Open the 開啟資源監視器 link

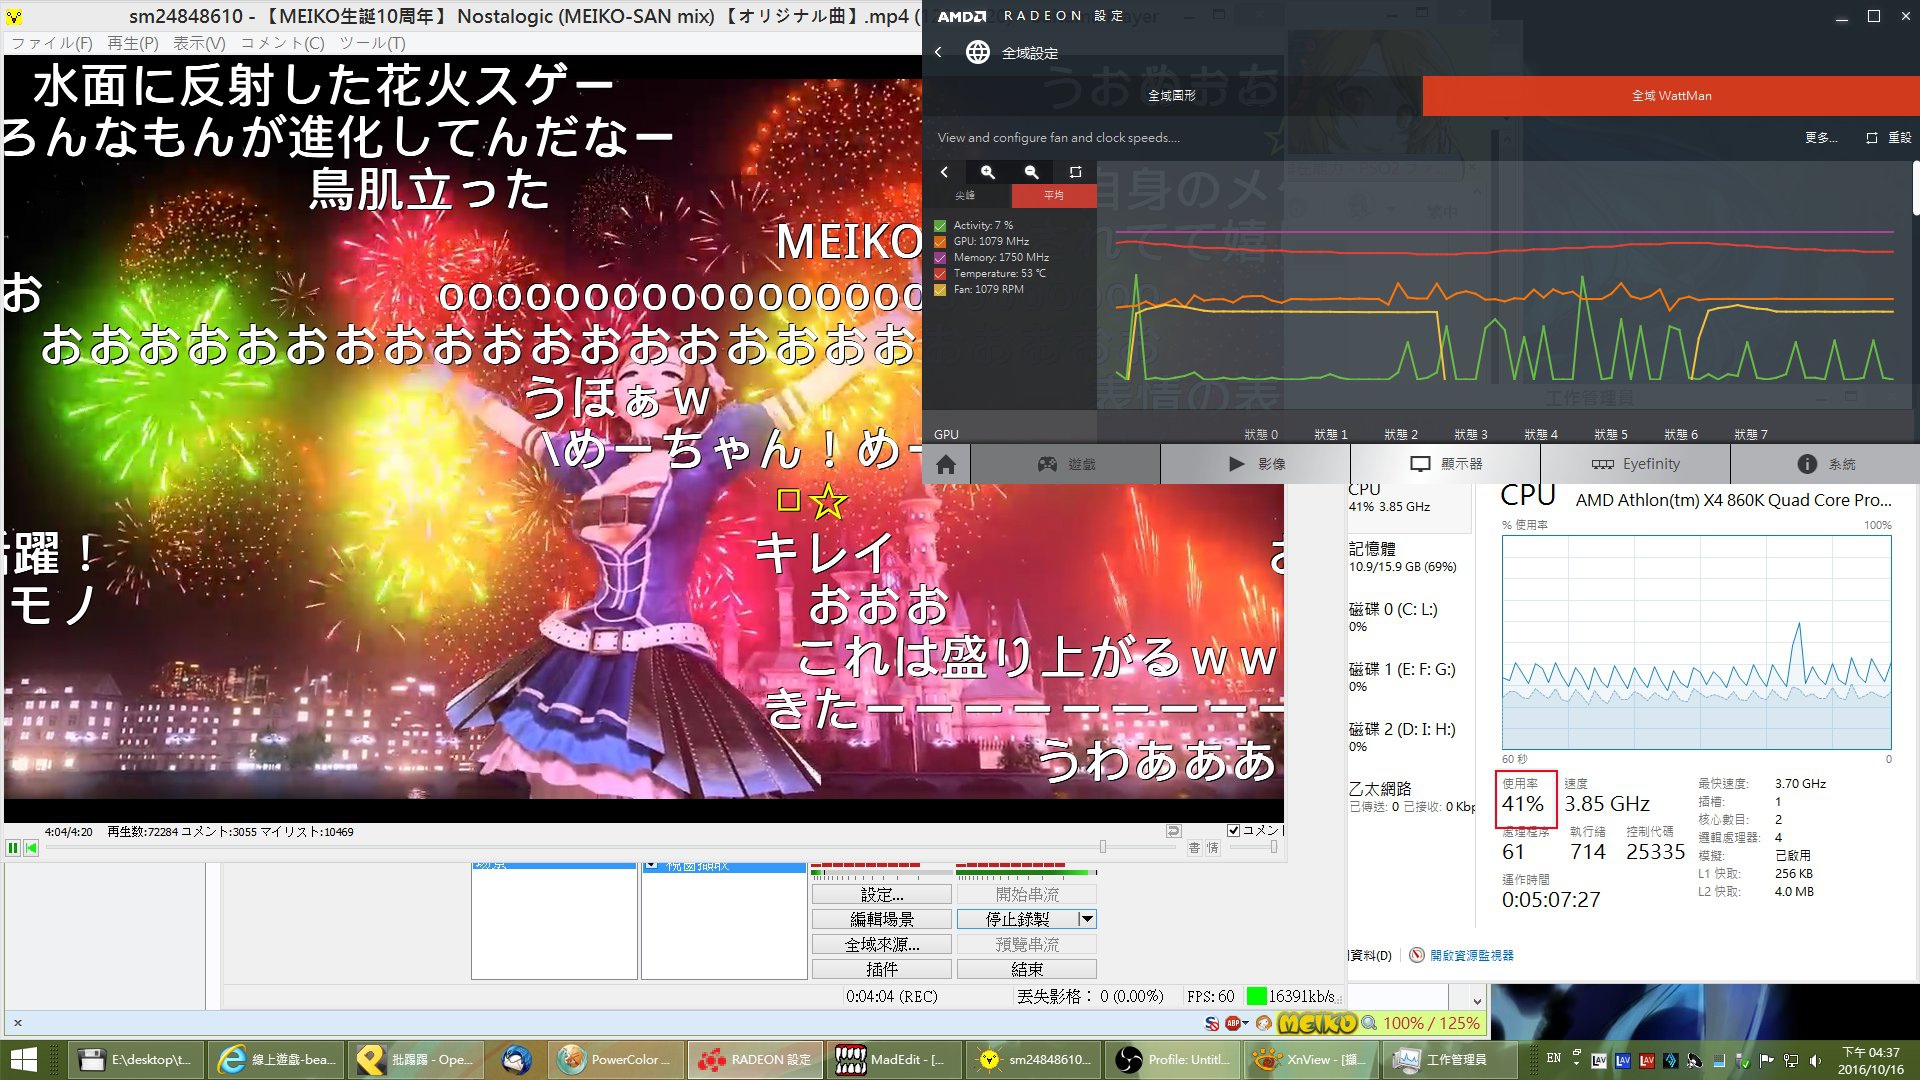tap(1471, 955)
